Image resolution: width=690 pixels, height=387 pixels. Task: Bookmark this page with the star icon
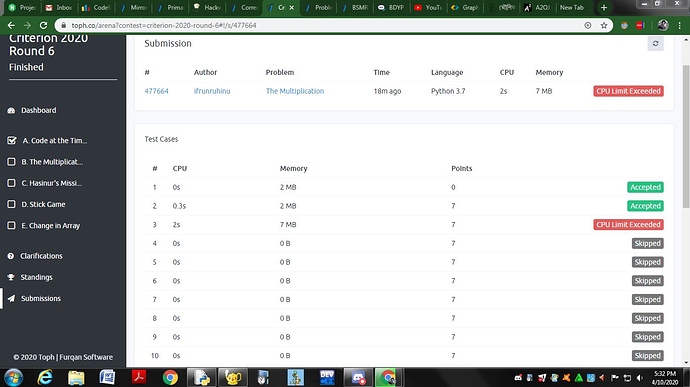click(x=604, y=26)
